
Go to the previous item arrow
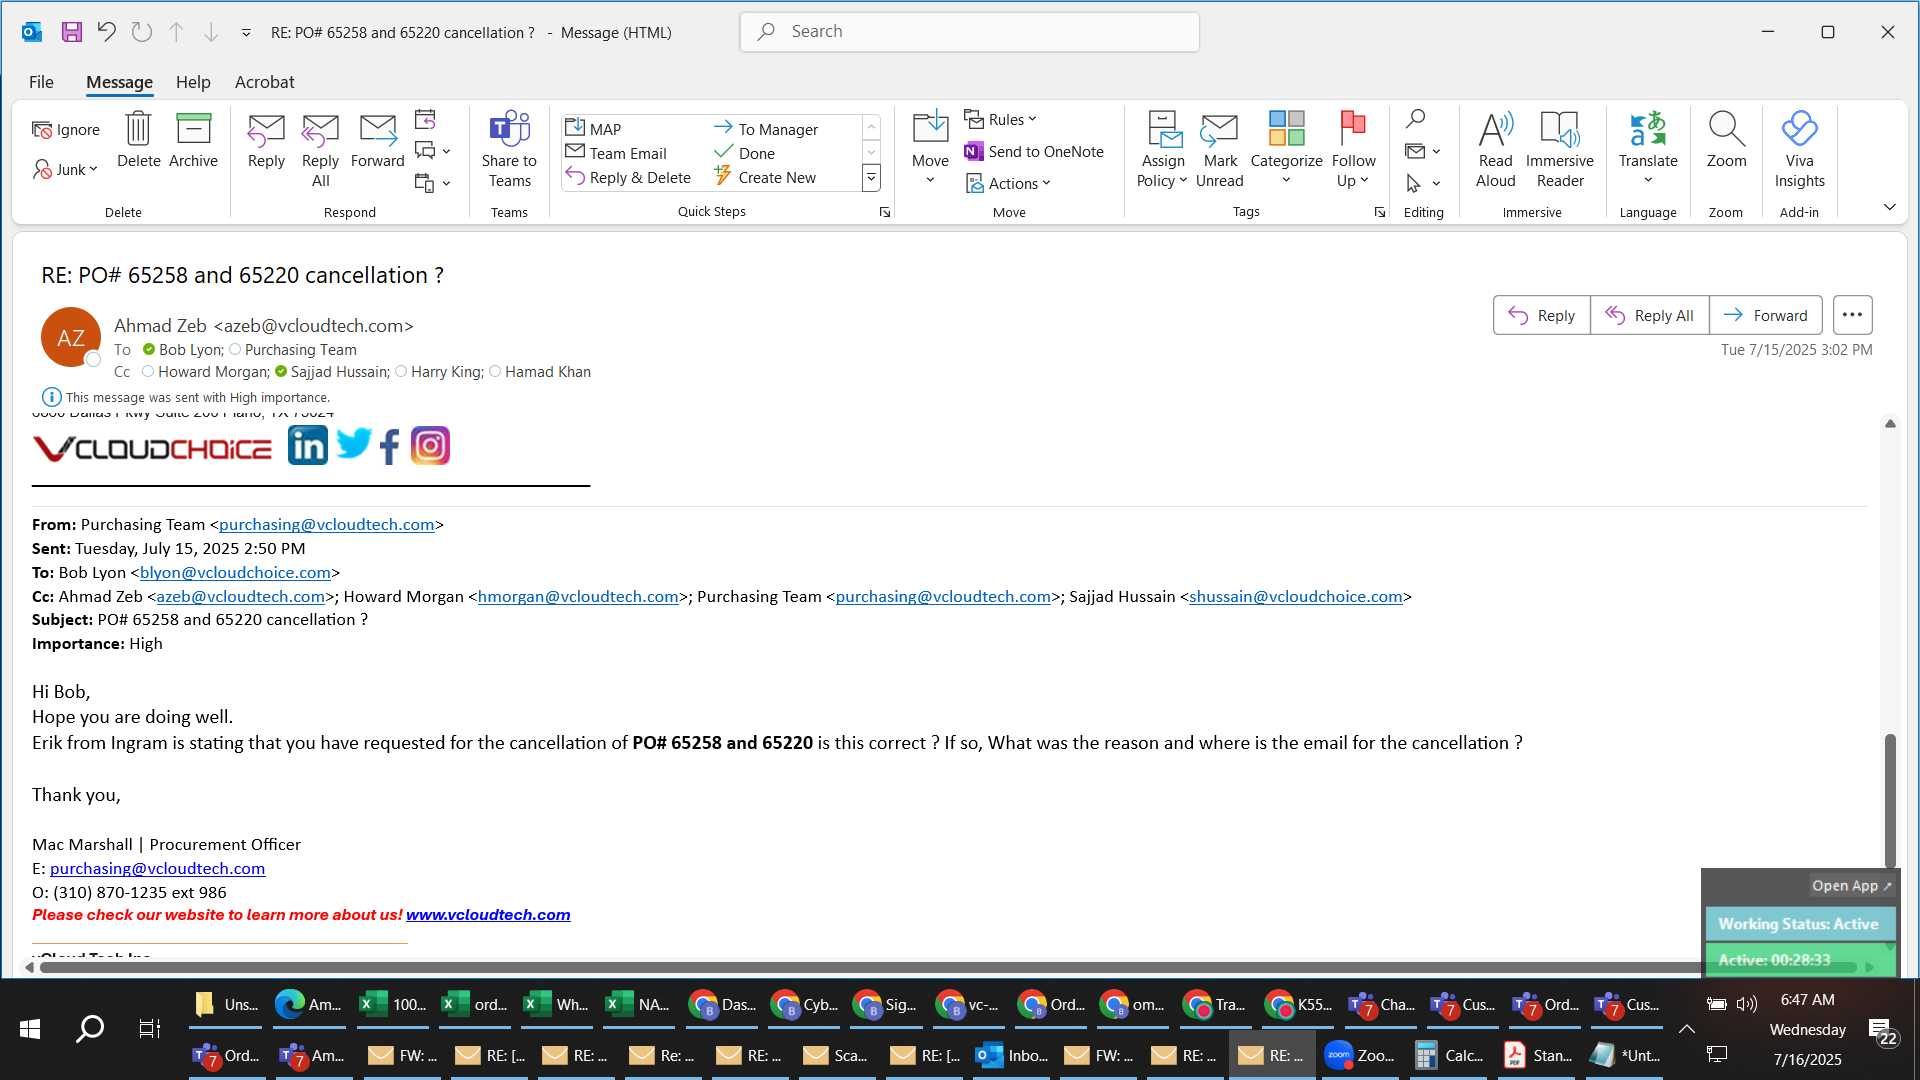[176, 32]
